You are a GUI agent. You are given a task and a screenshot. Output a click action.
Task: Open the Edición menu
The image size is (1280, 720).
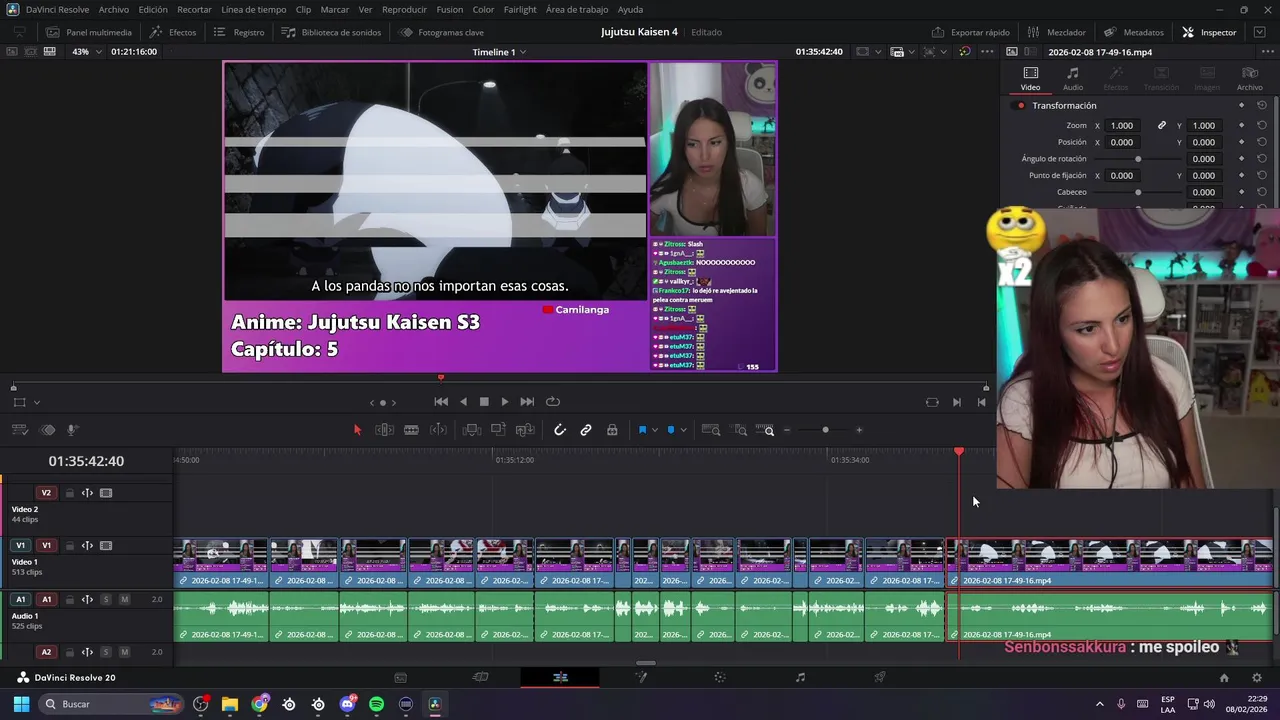click(153, 9)
